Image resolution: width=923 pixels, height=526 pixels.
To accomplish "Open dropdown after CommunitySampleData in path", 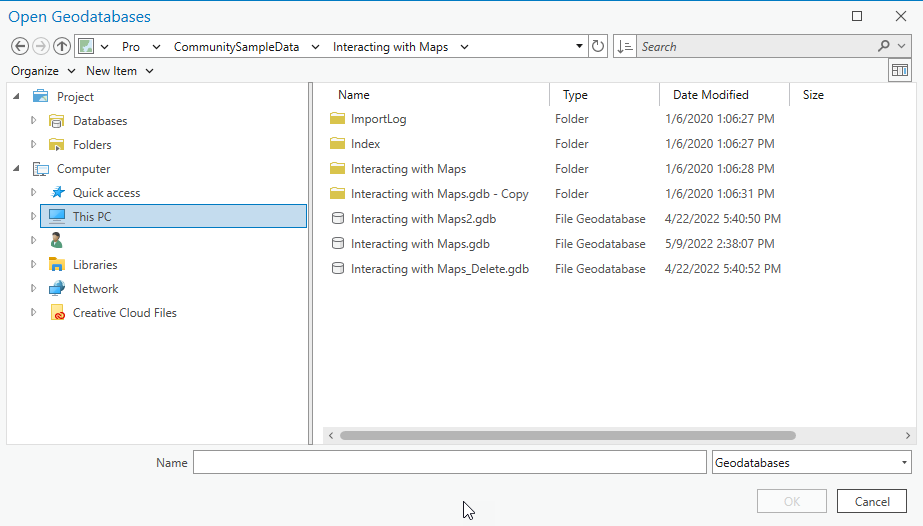I will click(315, 46).
